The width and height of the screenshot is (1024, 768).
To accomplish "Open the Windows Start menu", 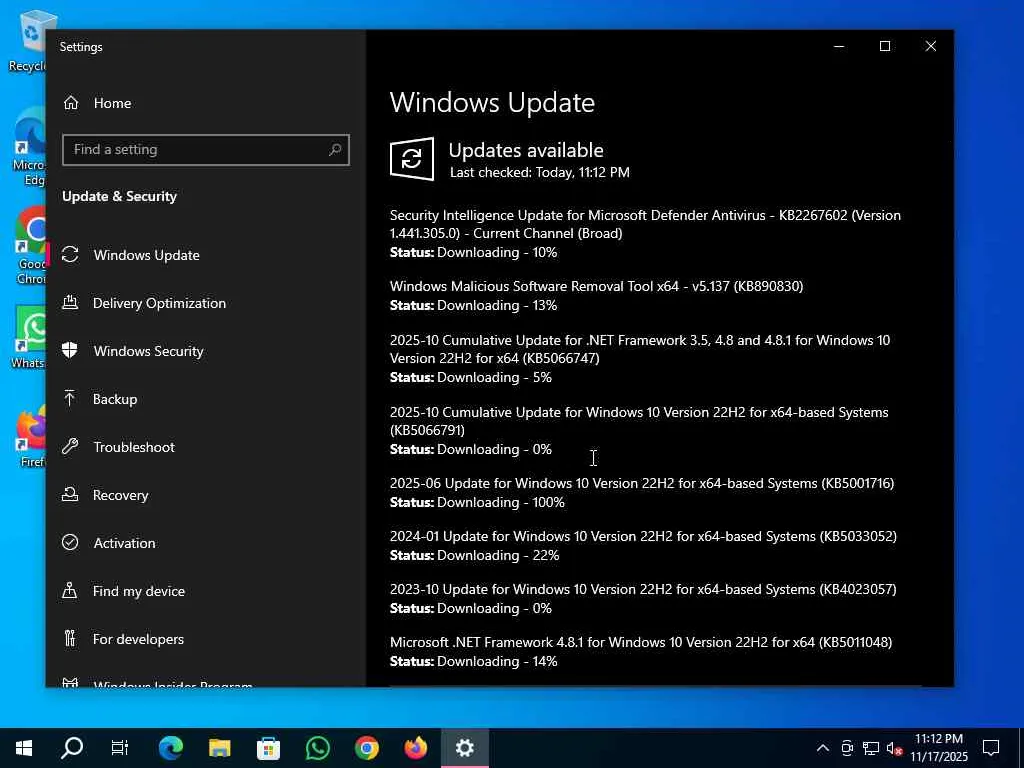I will pyautogui.click(x=24, y=748).
